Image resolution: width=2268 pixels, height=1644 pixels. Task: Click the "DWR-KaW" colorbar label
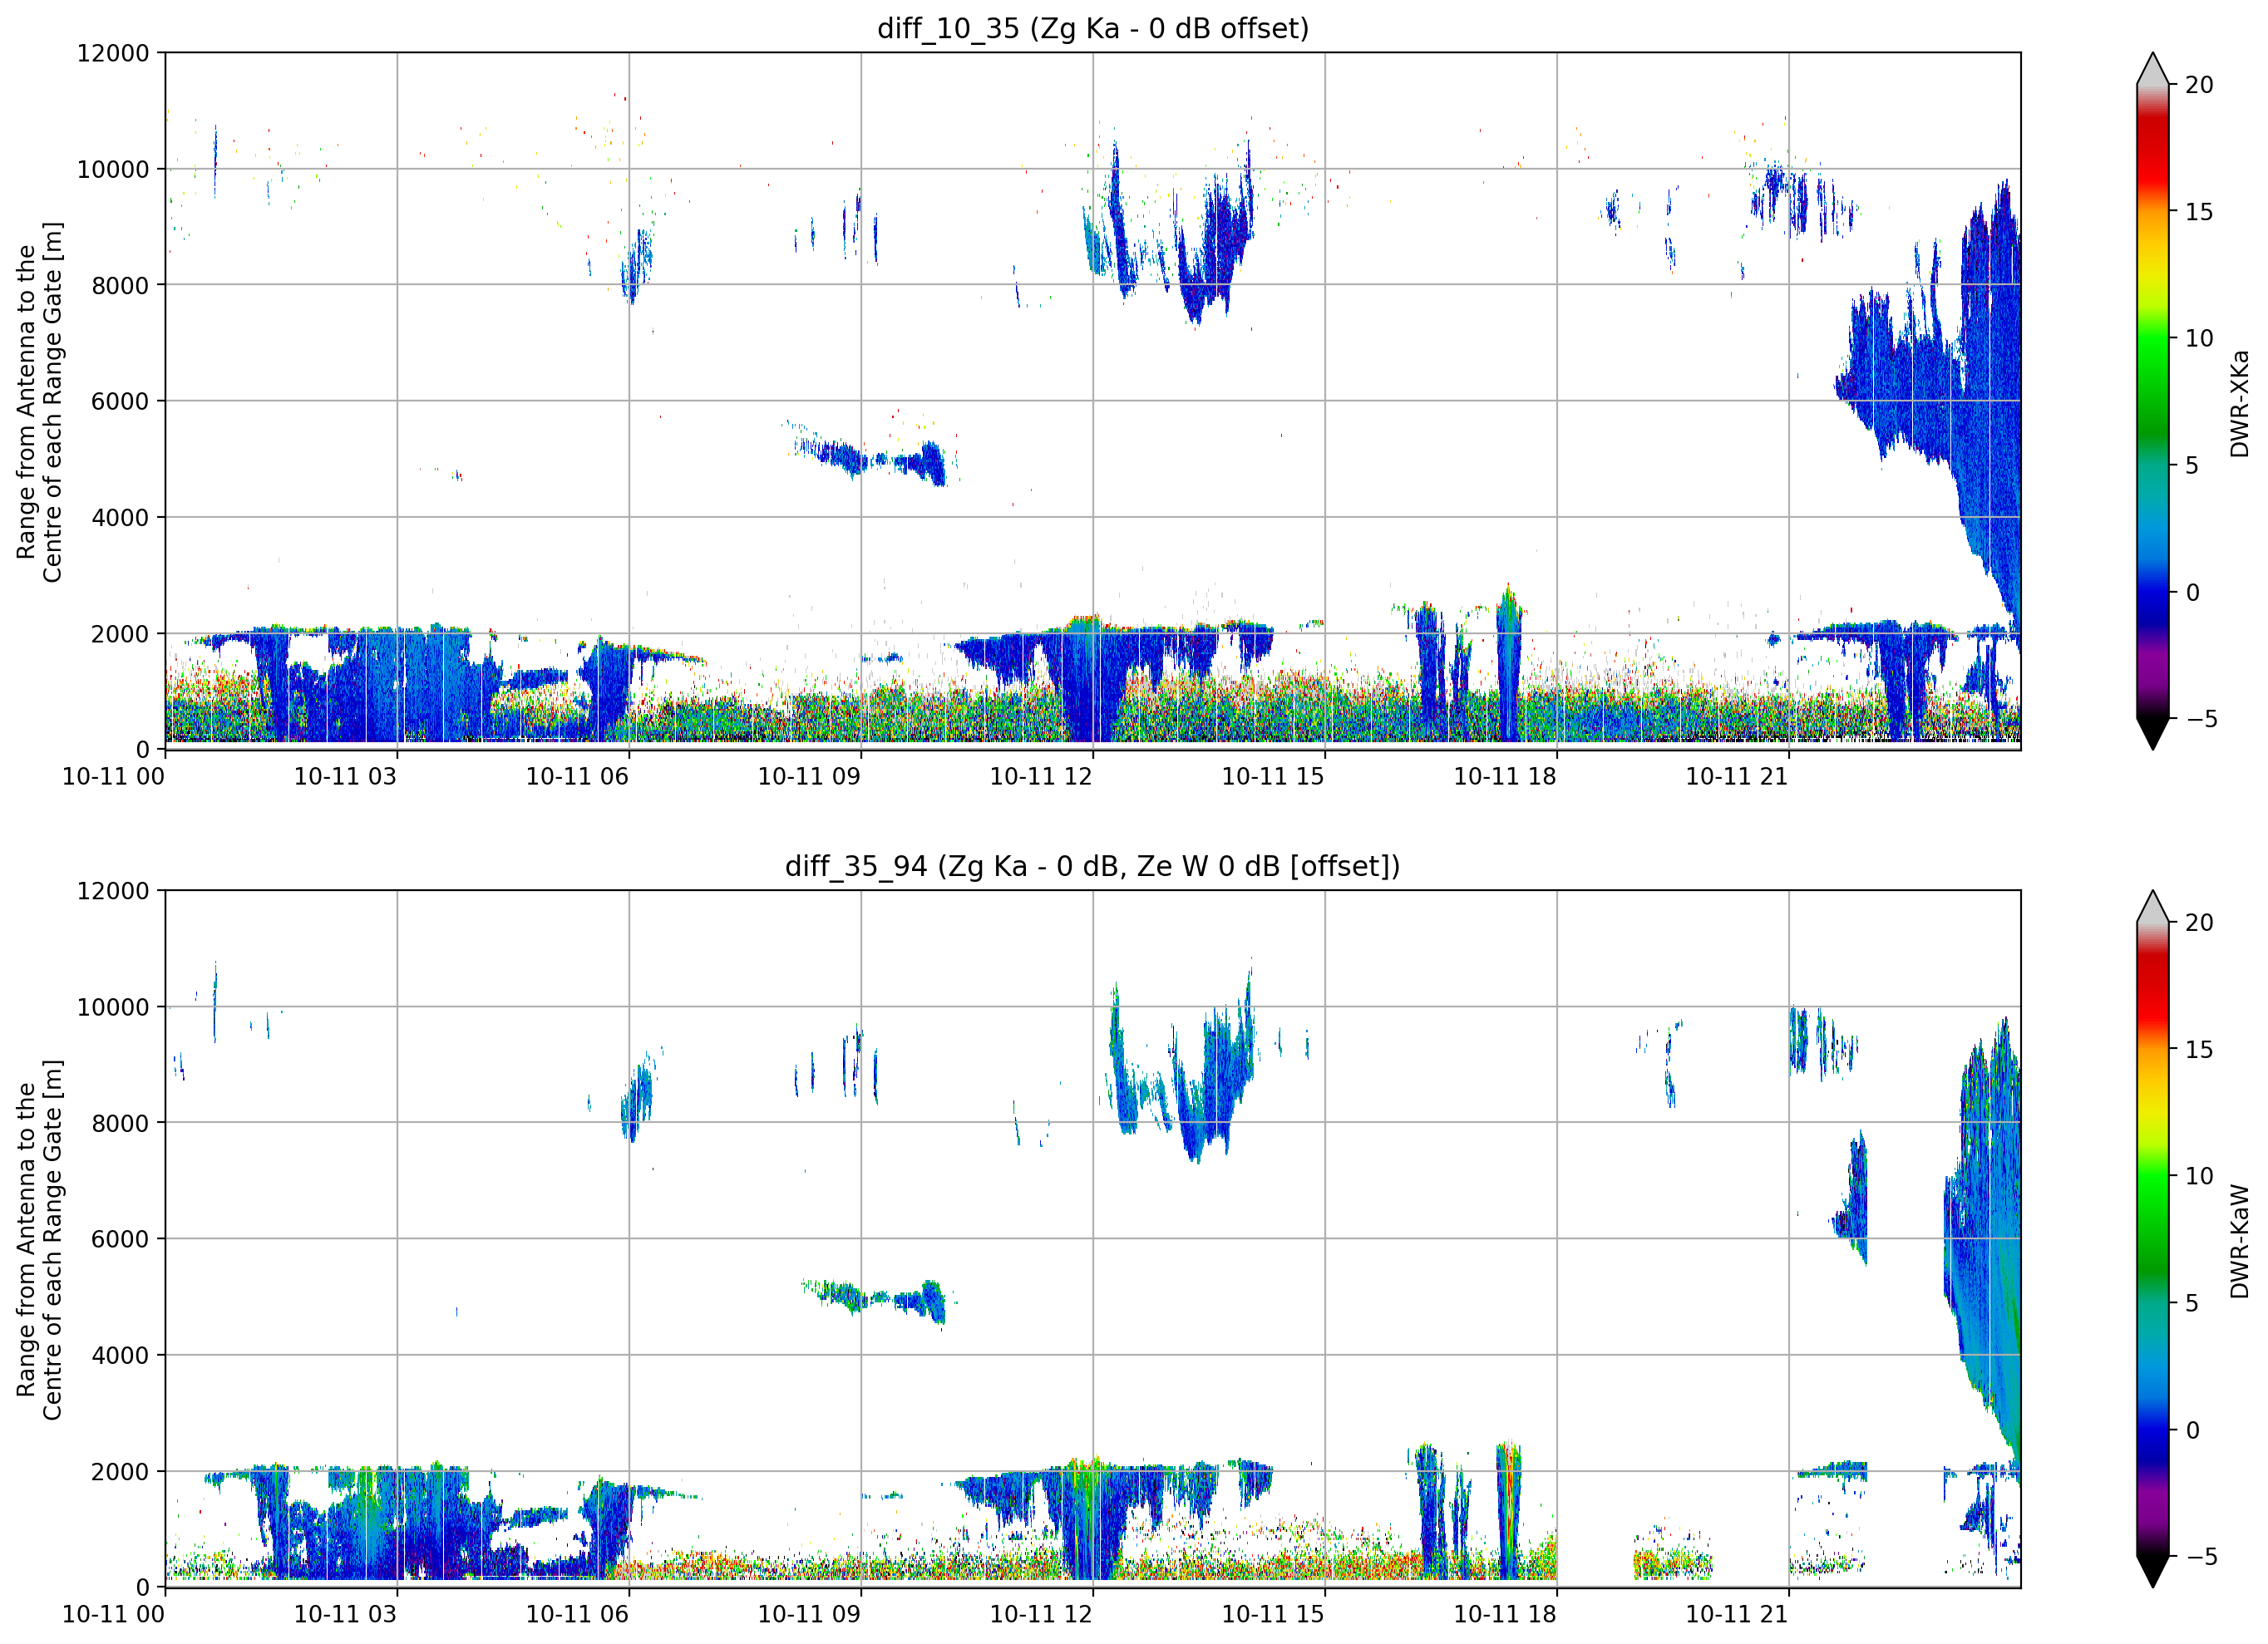point(2239,1241)
